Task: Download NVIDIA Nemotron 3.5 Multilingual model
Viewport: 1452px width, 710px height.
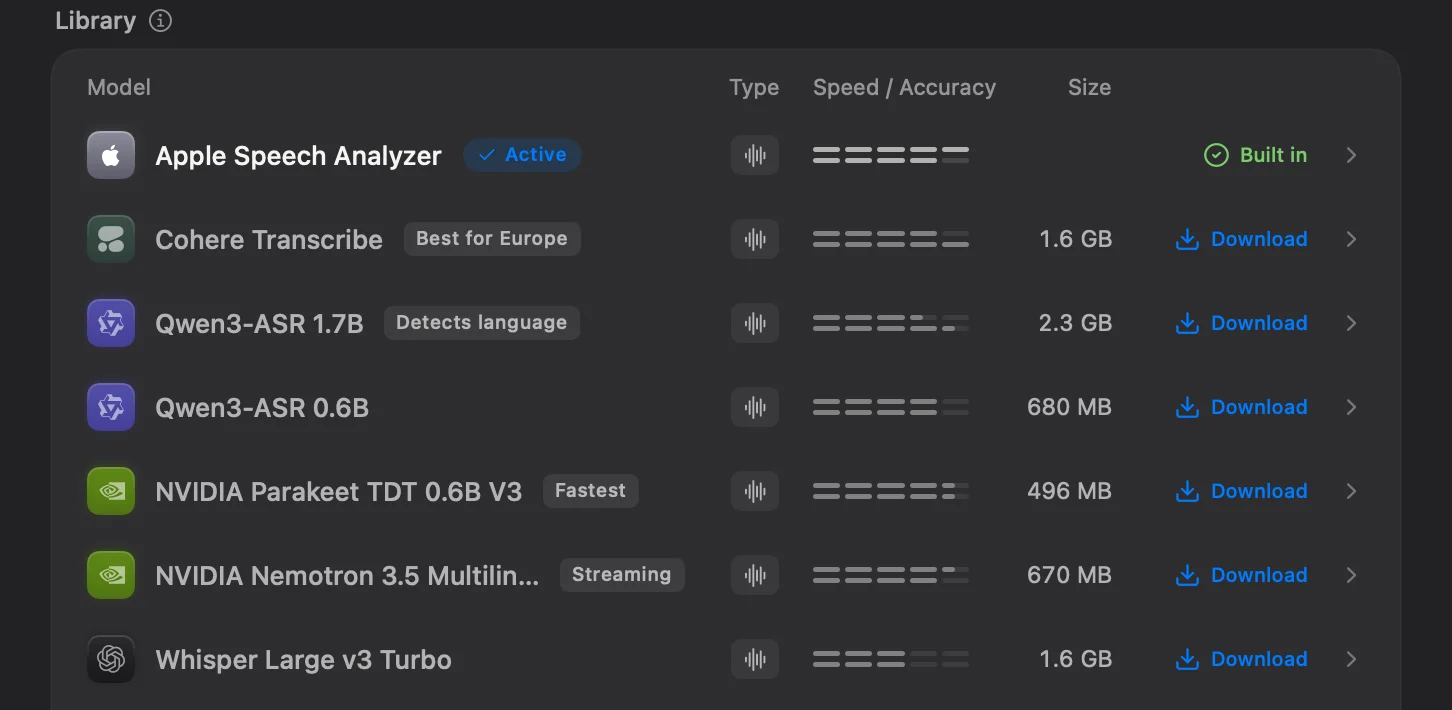Action: (x=1241, y=575)
